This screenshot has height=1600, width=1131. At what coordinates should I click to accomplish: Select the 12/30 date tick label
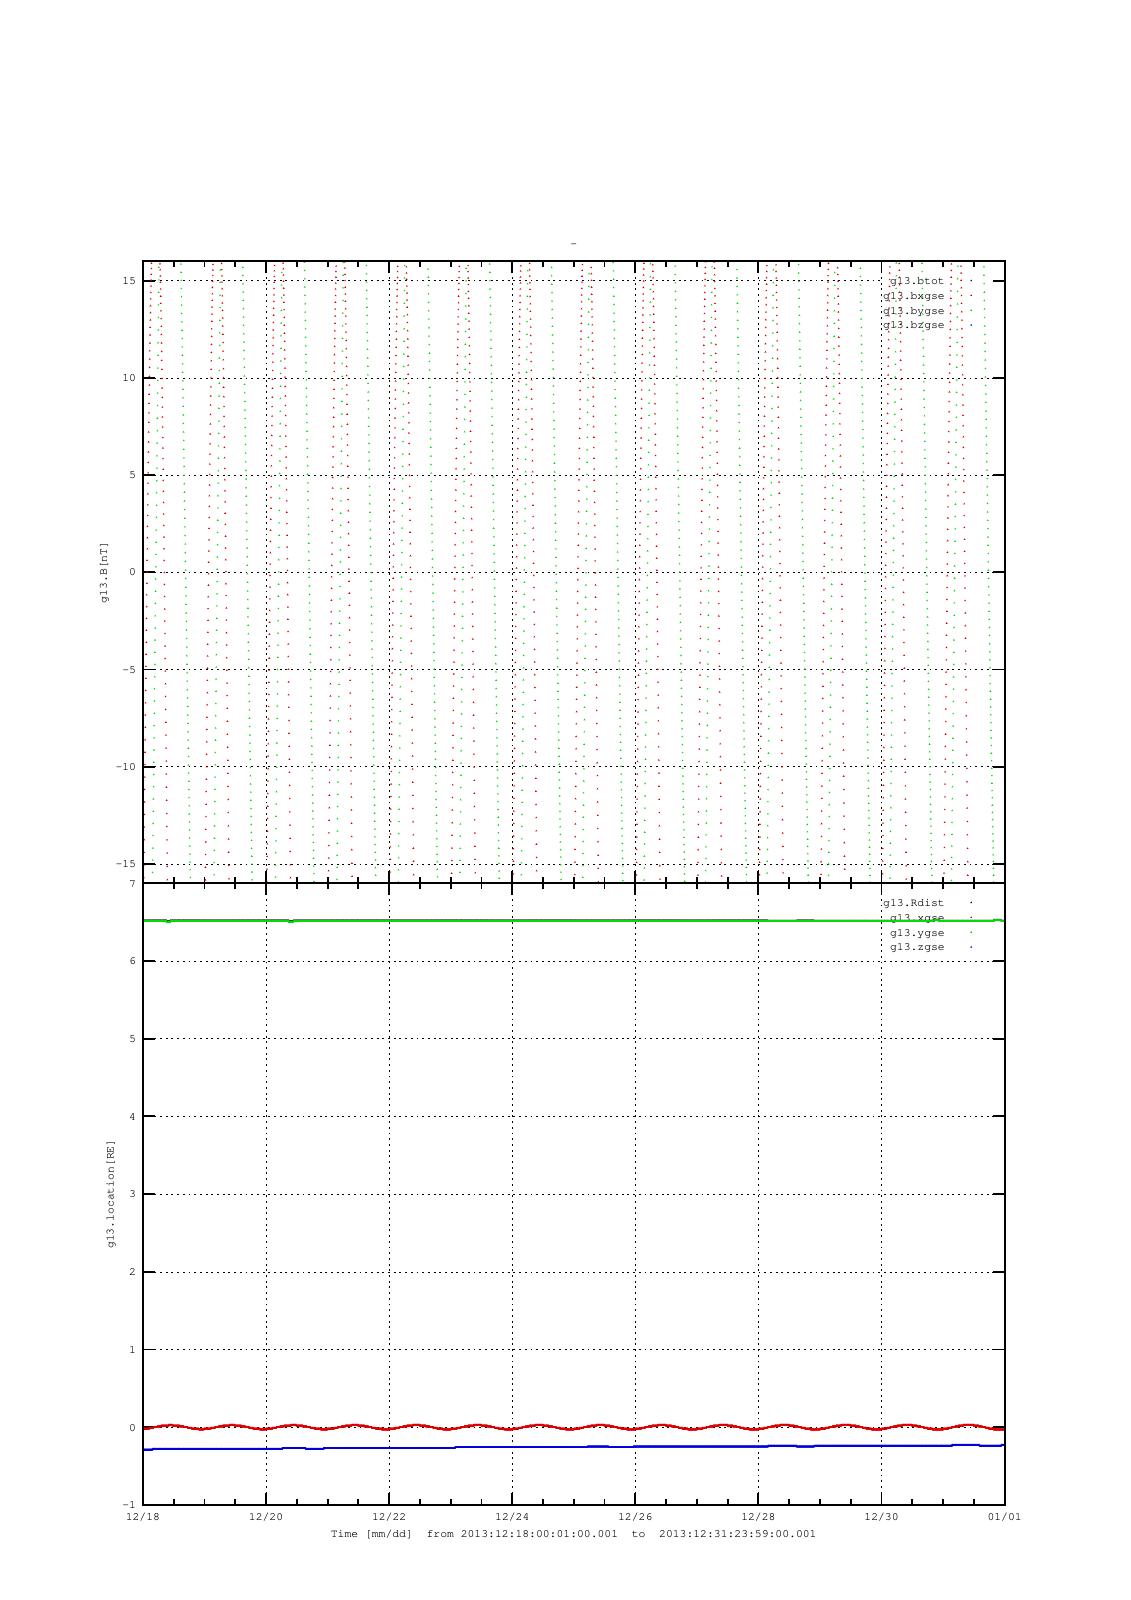pos(881,1517)
